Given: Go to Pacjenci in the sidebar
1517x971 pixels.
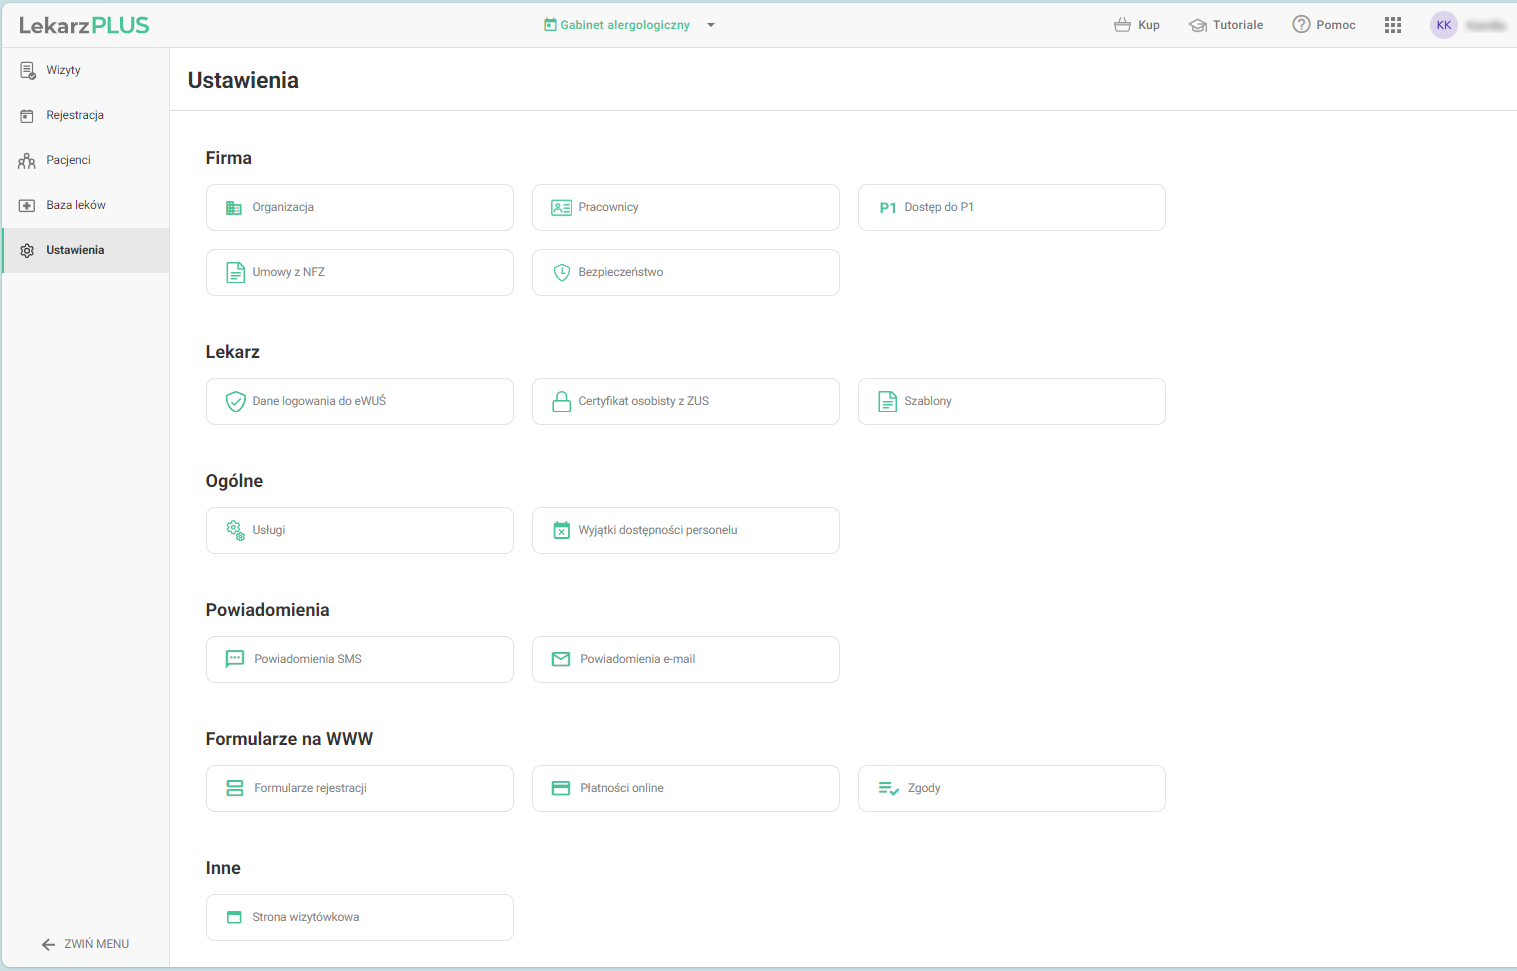Looking at the screenshot, I should [x=68, y=160].
